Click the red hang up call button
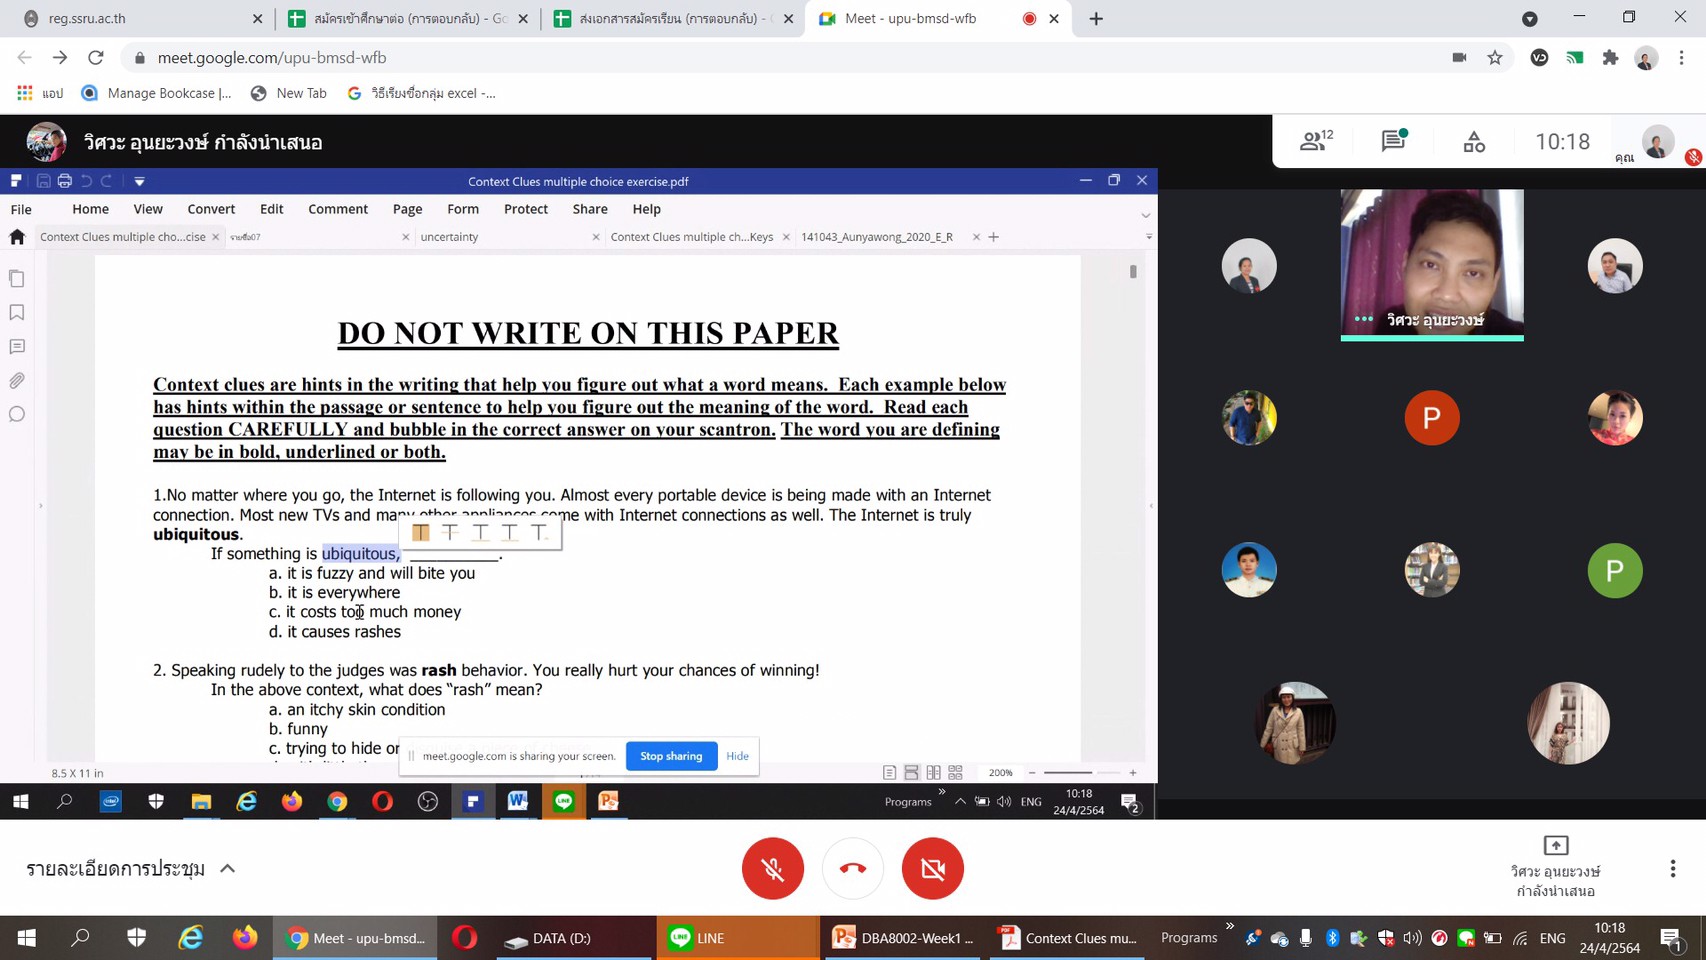This screenshot has width=1706, height=960. pyautogui.click(x=852, y=868)
